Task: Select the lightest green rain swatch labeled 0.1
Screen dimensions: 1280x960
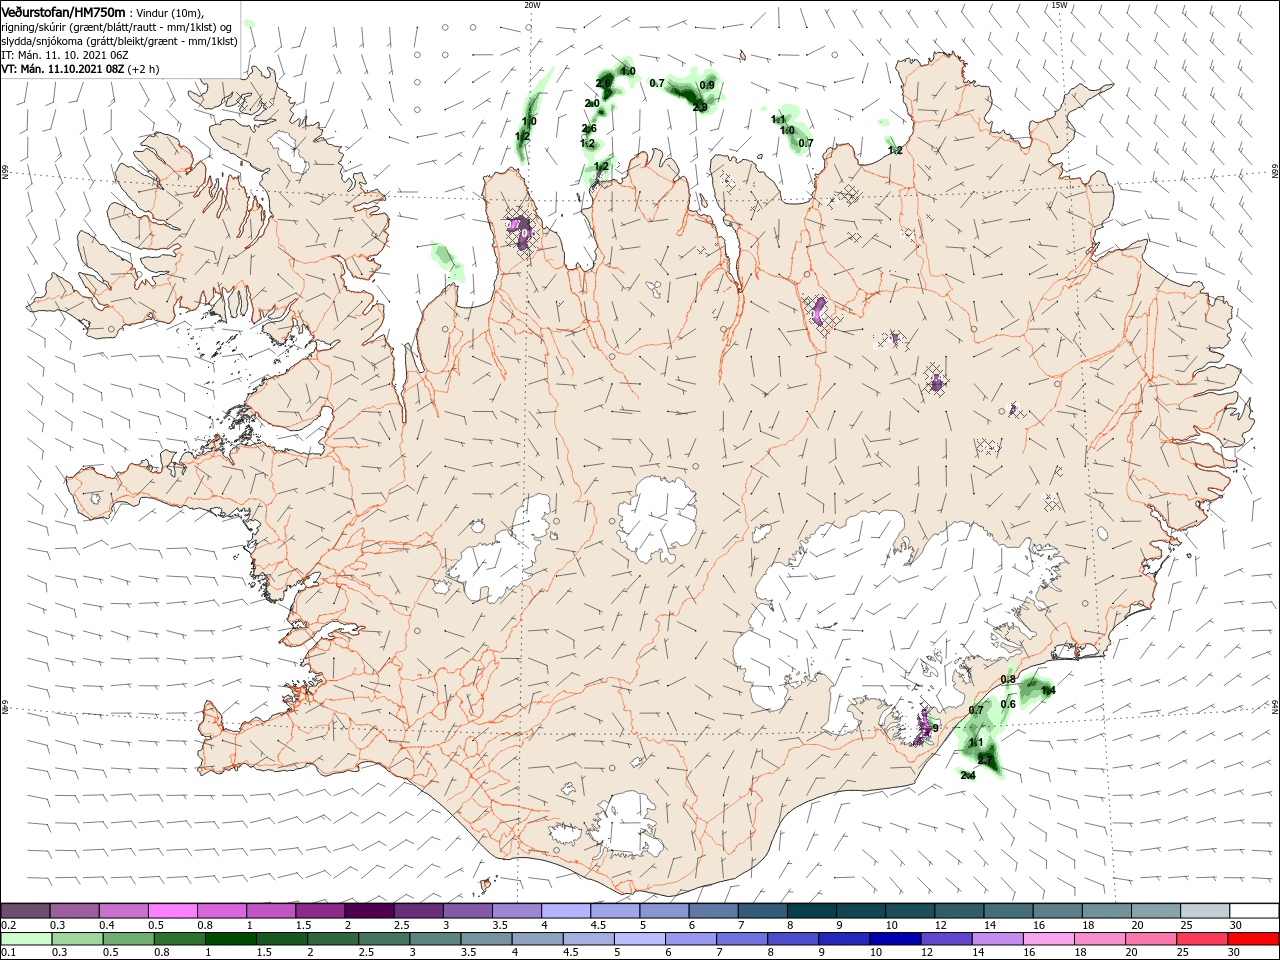Action: pyautogui.click(x=26, y=939)
